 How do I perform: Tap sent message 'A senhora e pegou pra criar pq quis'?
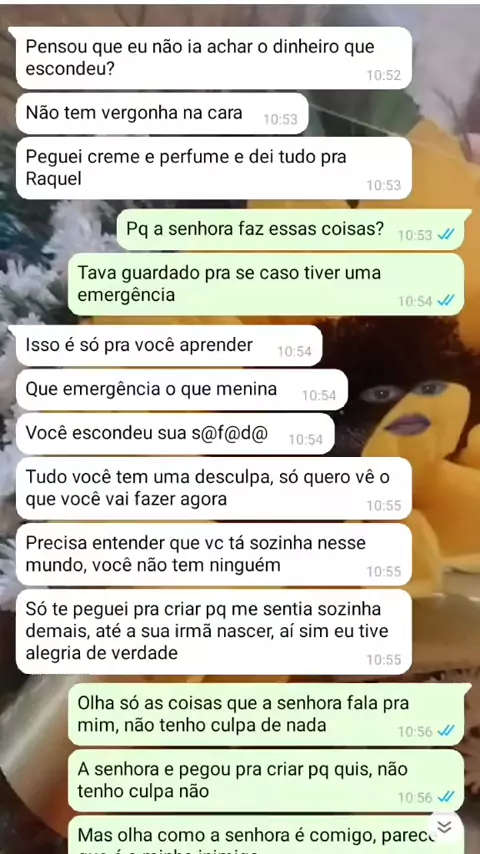266,780
